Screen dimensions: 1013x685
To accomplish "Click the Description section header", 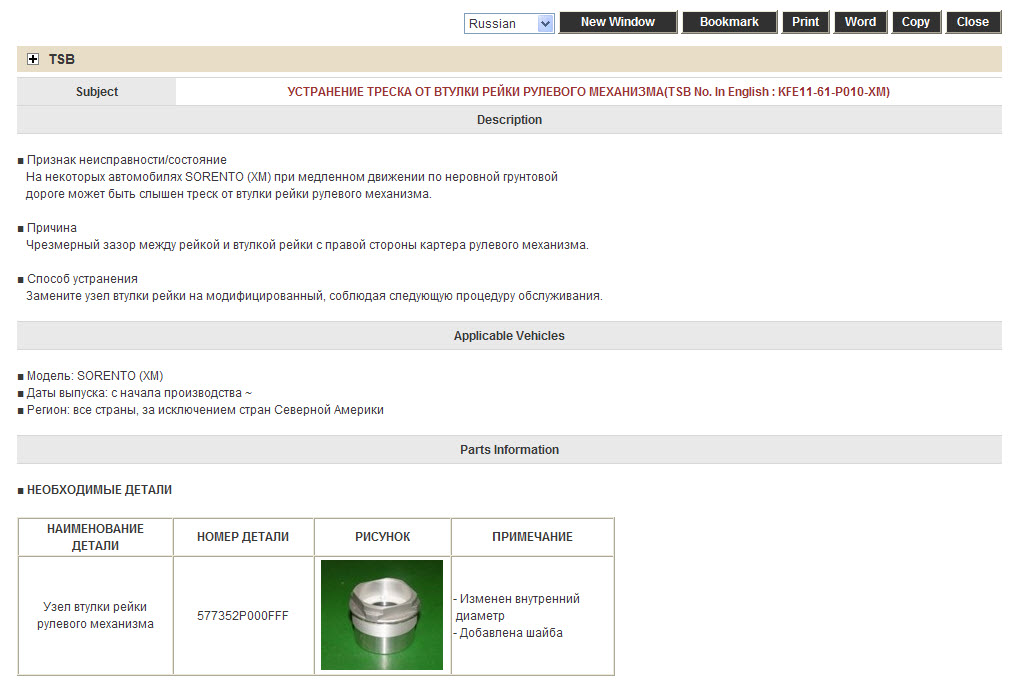I will coord(509,120).
